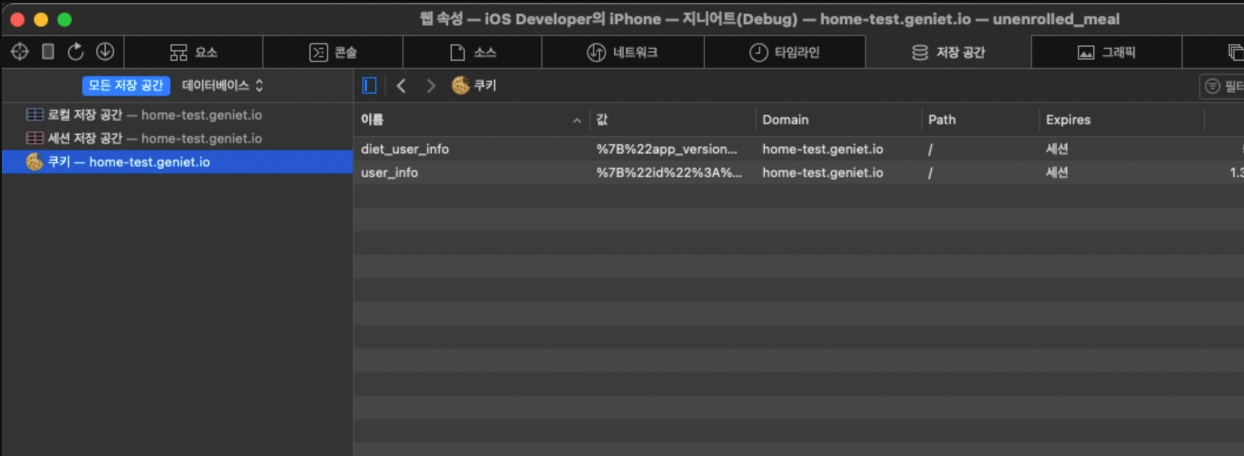Click the filter field above the table

(x=1223, y=87)
